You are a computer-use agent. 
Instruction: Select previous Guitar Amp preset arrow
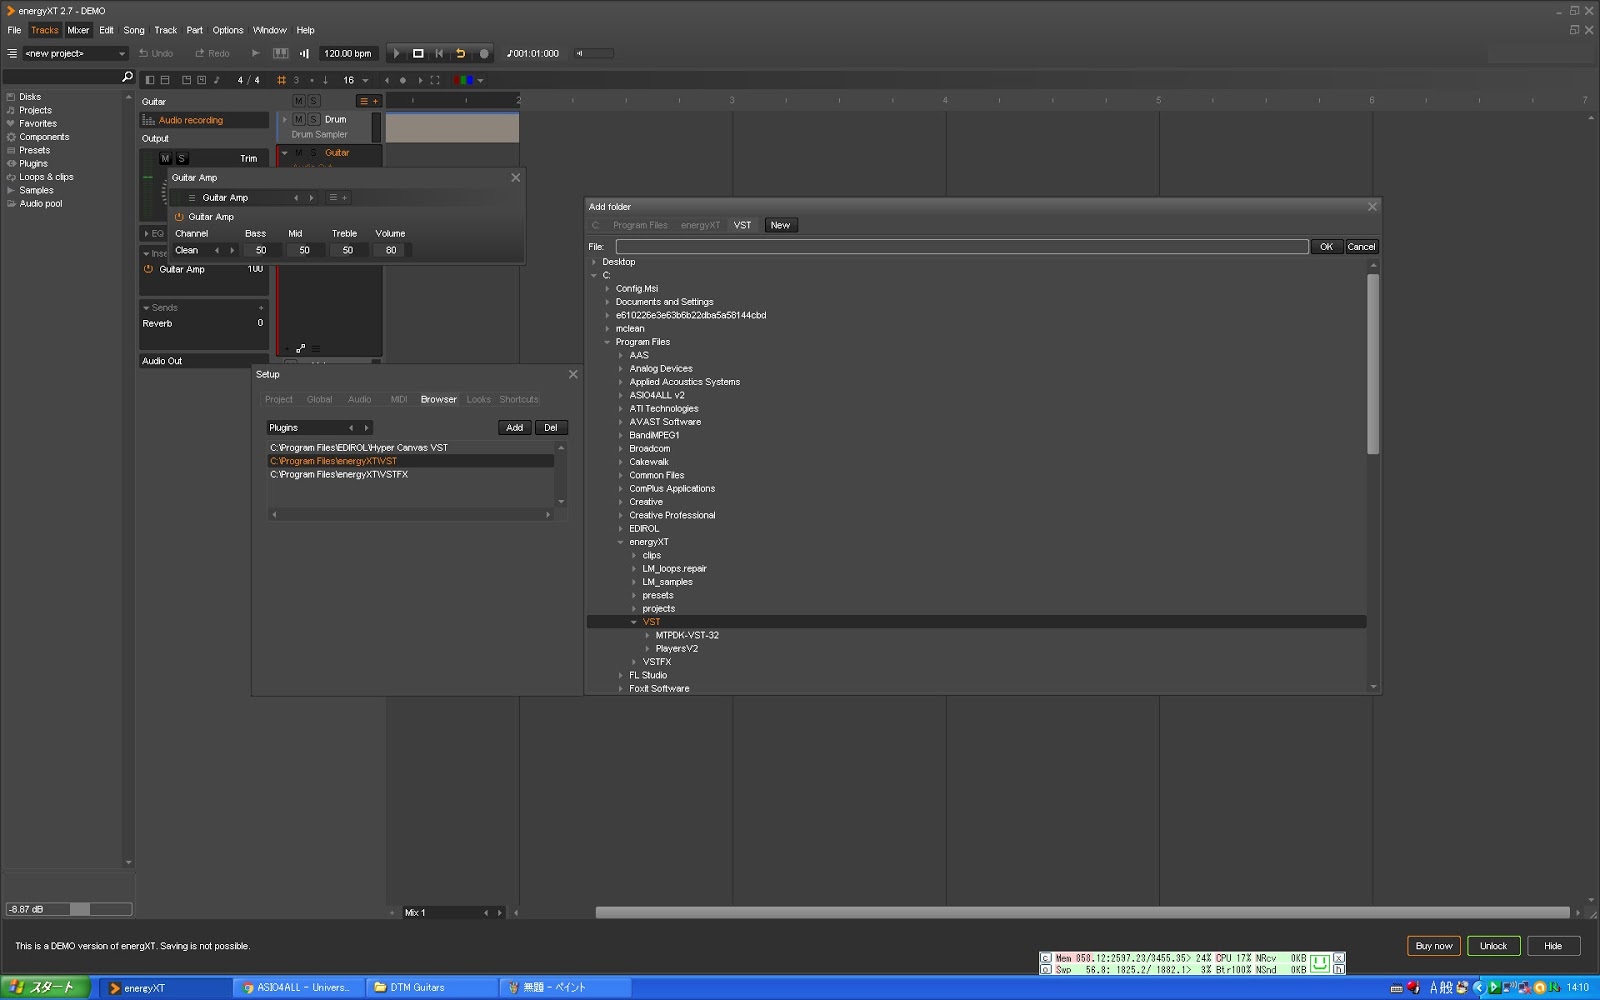(x=296, y=198)
